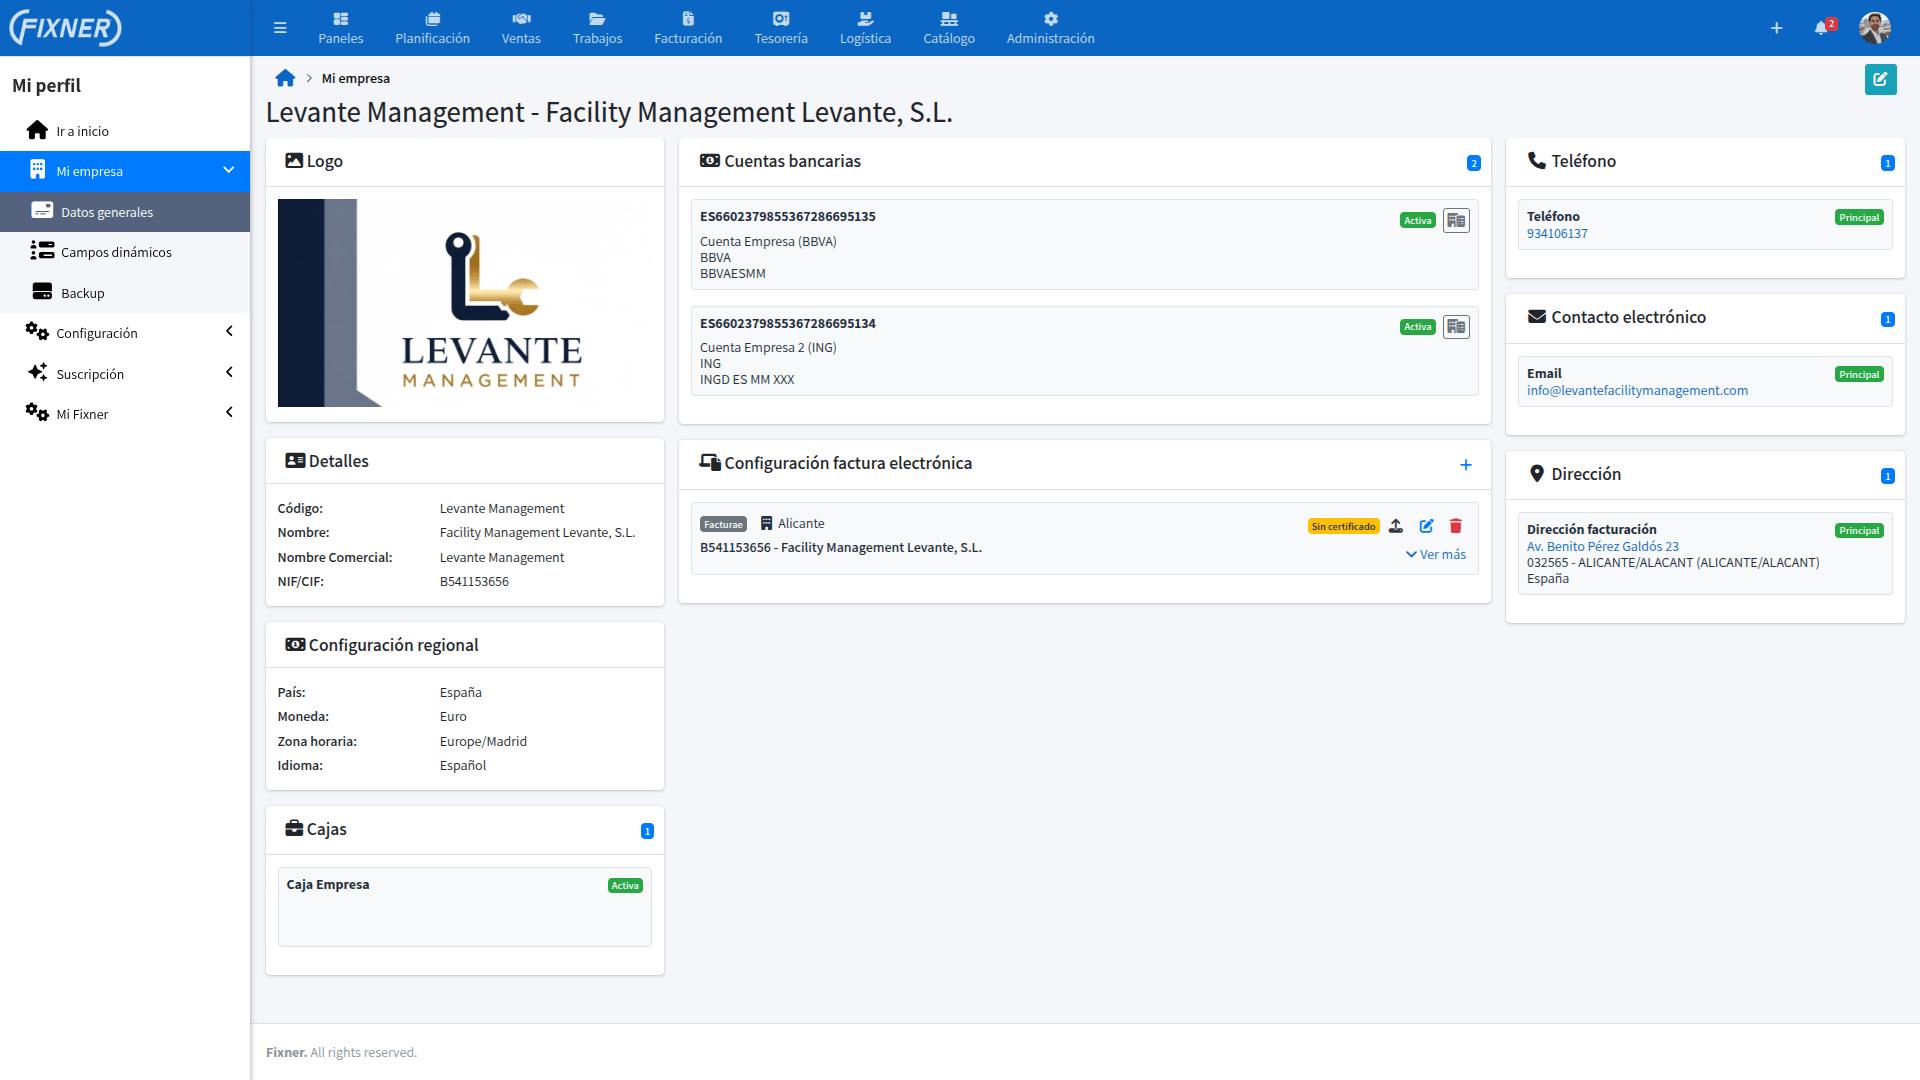This screenshot has height=1080, width=1920.
Task: Open the Paneles menu
Action: 341,28
